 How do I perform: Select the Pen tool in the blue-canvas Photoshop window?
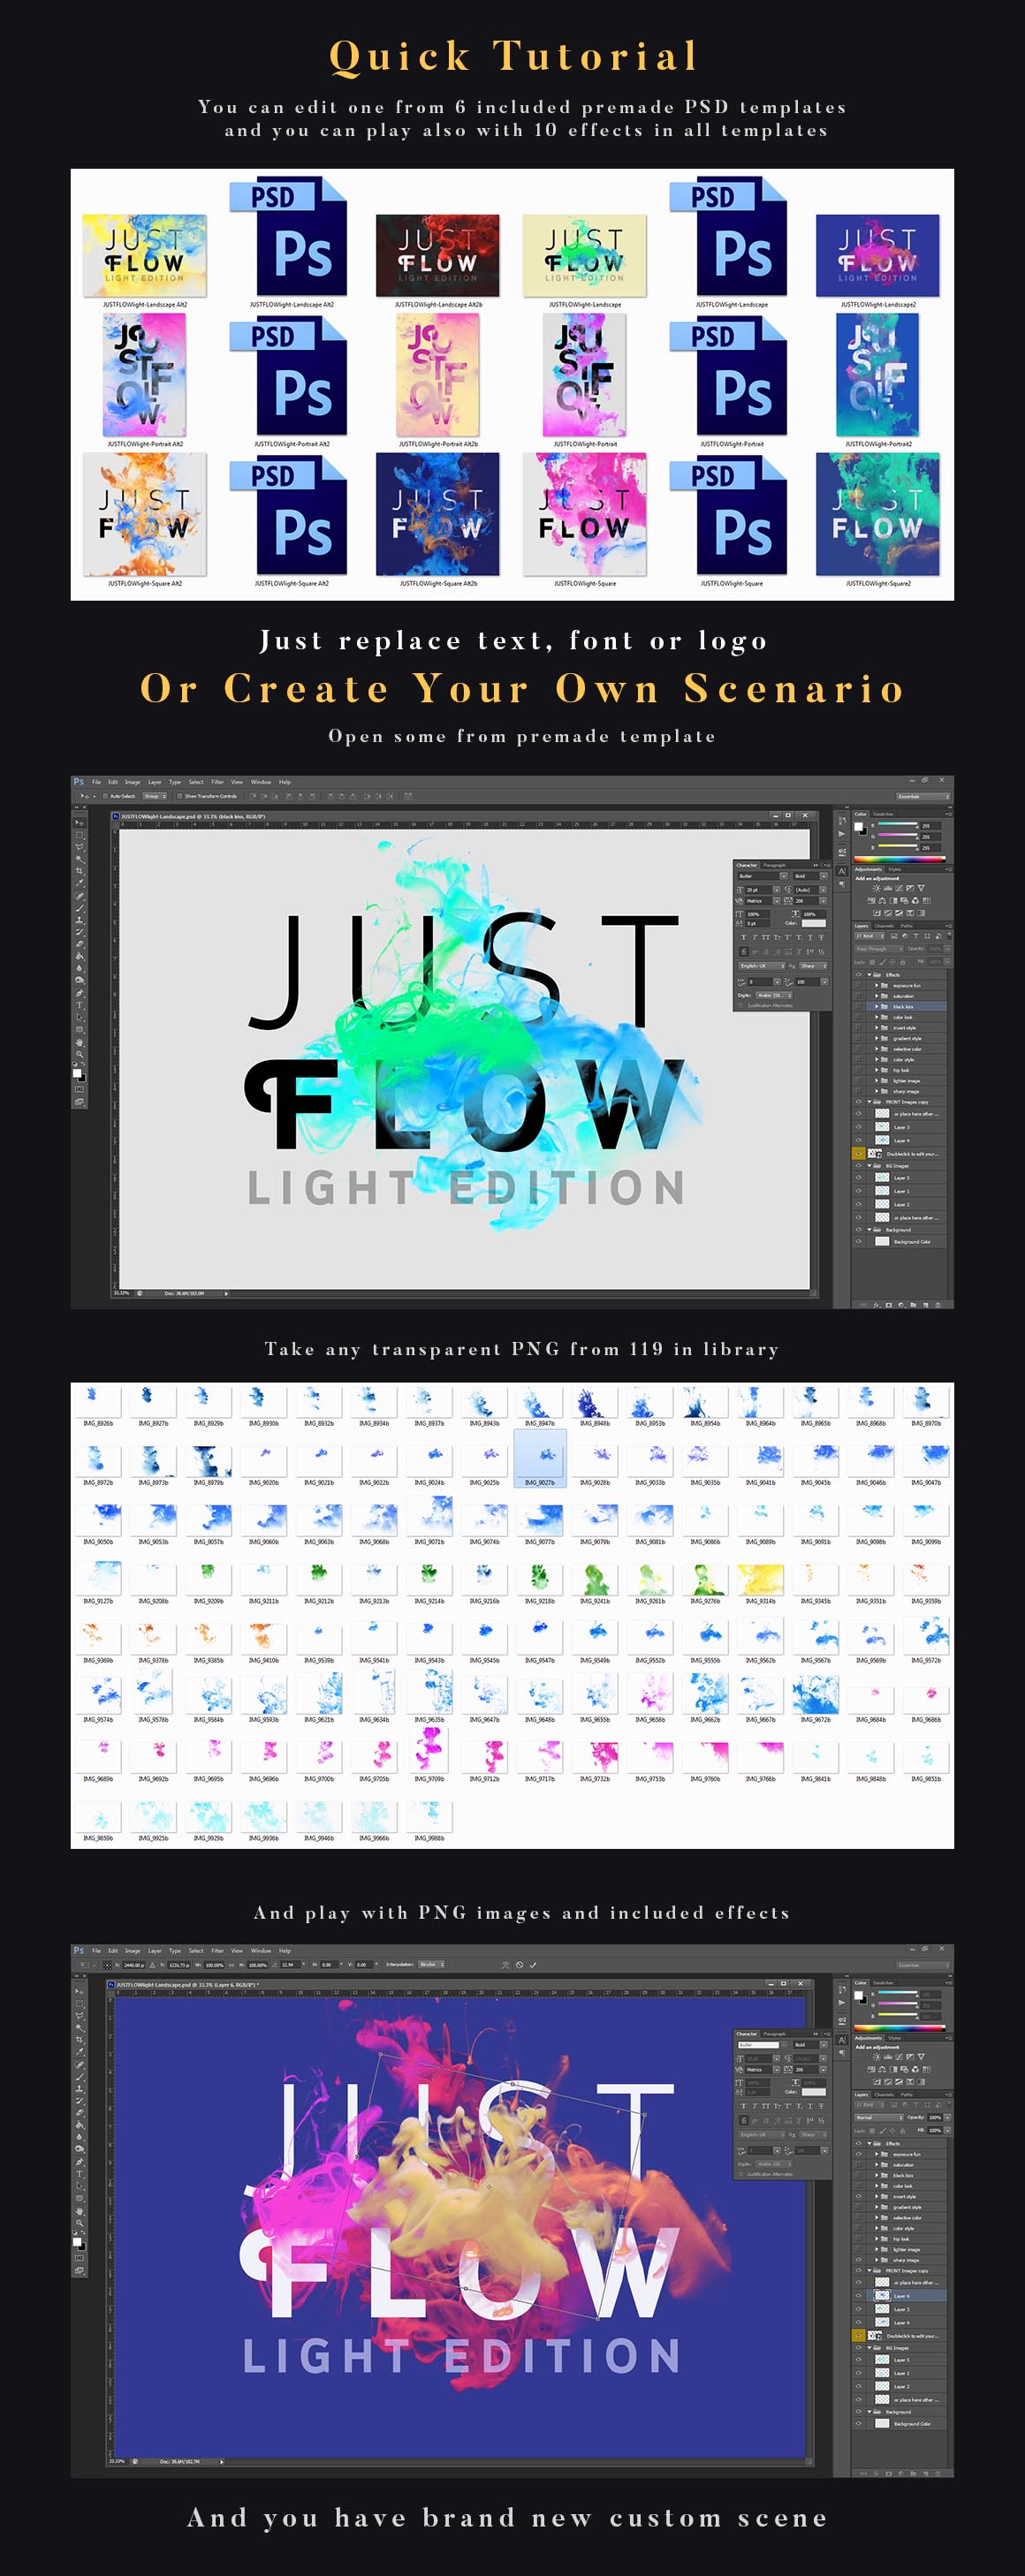(79, 2162)
